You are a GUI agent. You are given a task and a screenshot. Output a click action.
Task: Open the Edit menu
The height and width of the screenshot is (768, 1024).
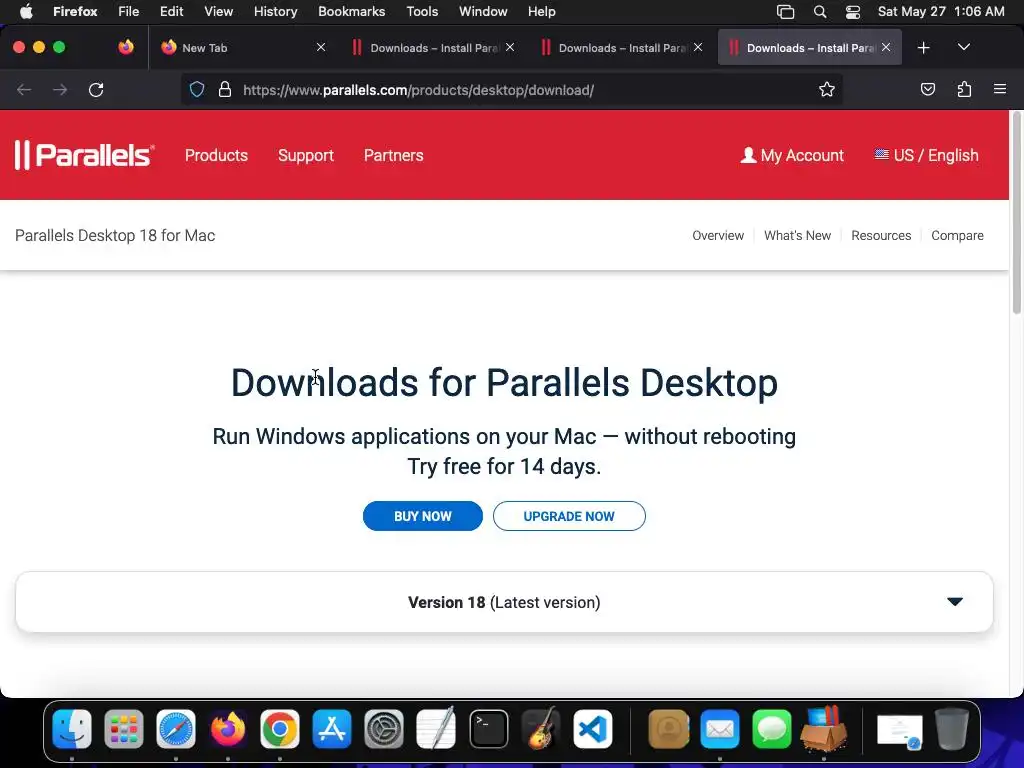pos(171,11)
